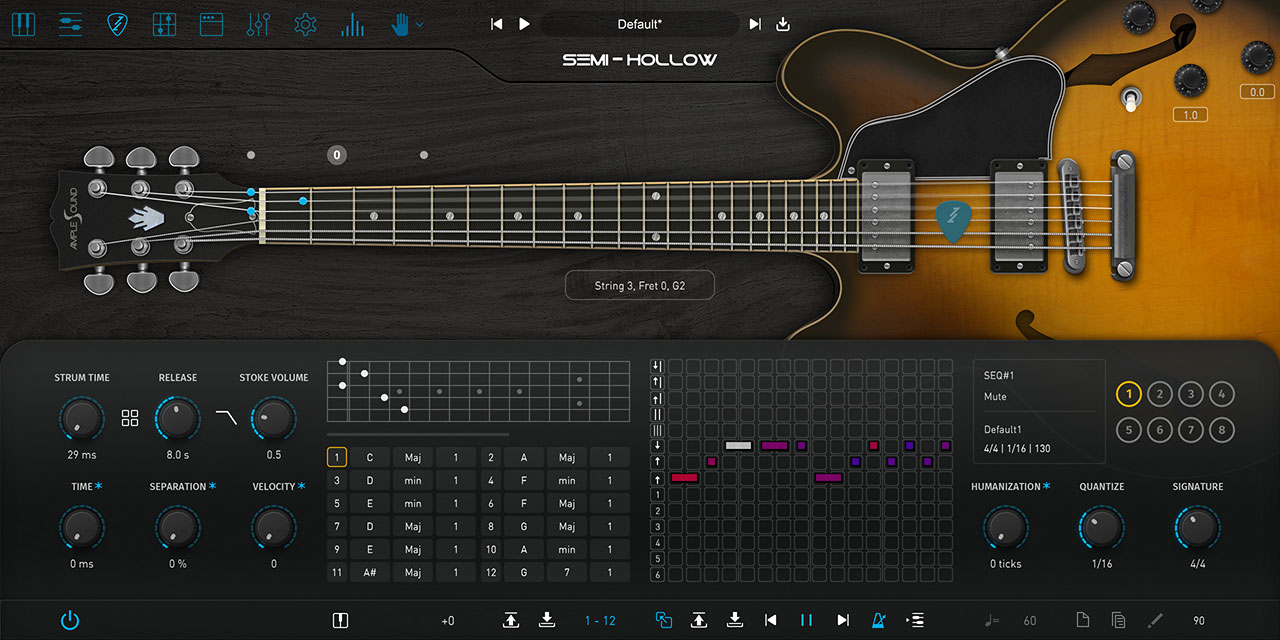Viewport: 1280px width, 640px height.
Task: Skip sequencer to the beginning
Action: [771, 621]
